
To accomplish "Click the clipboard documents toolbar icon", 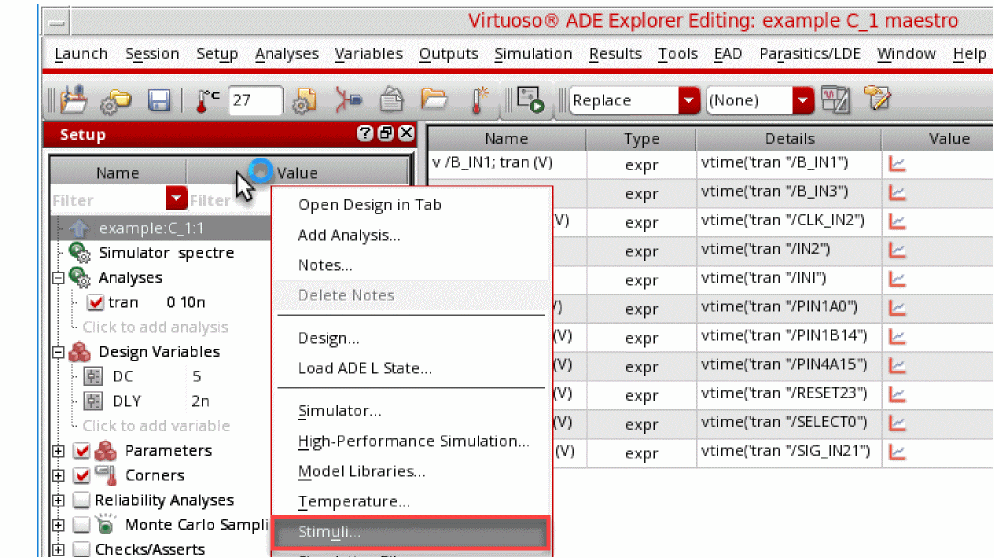I will [391, 100].
